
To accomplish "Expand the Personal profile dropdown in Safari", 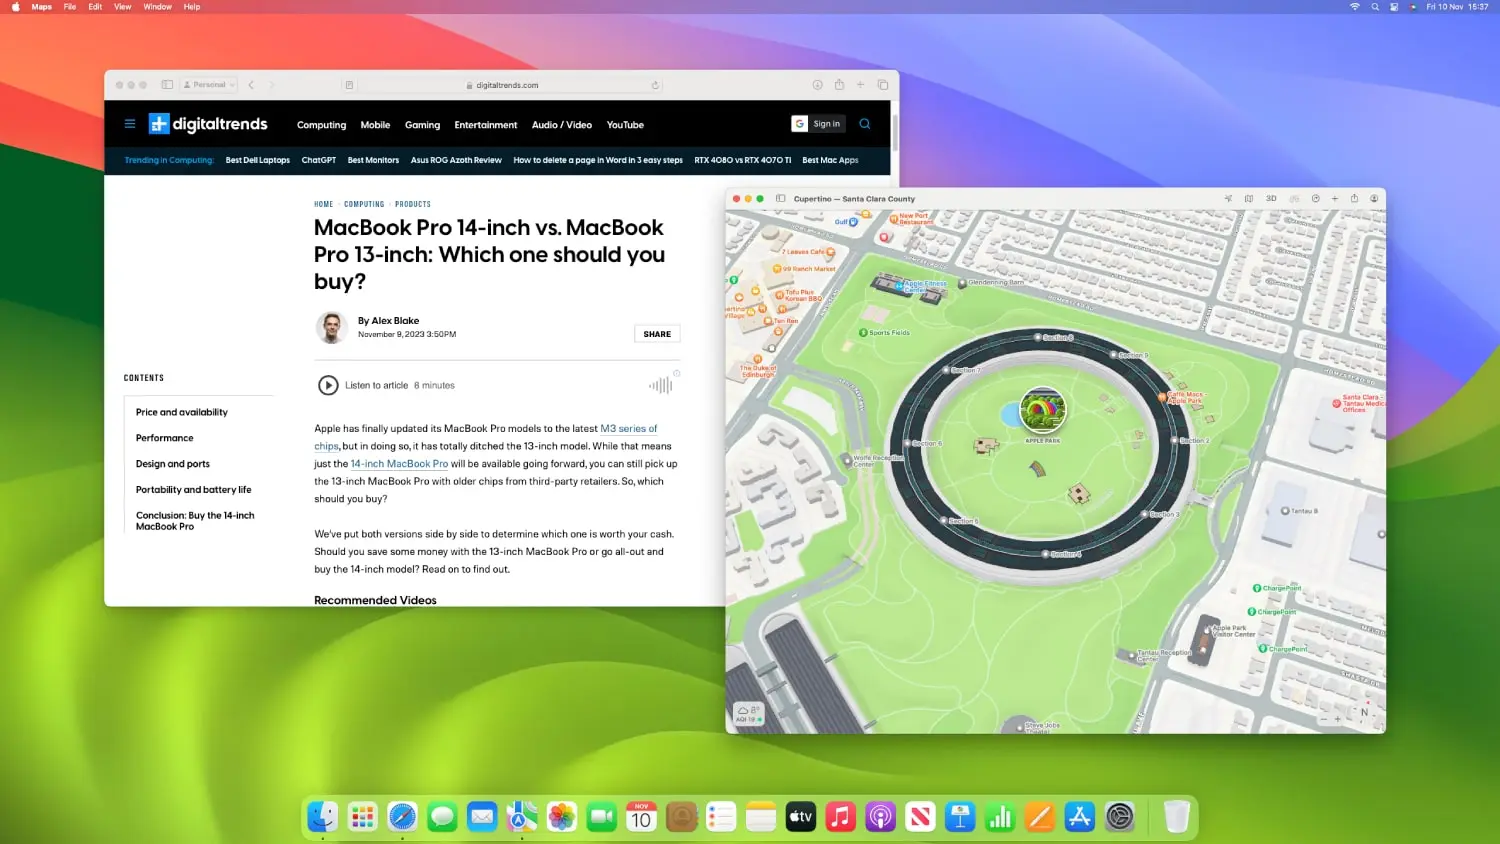I will [x=207, y=84].
